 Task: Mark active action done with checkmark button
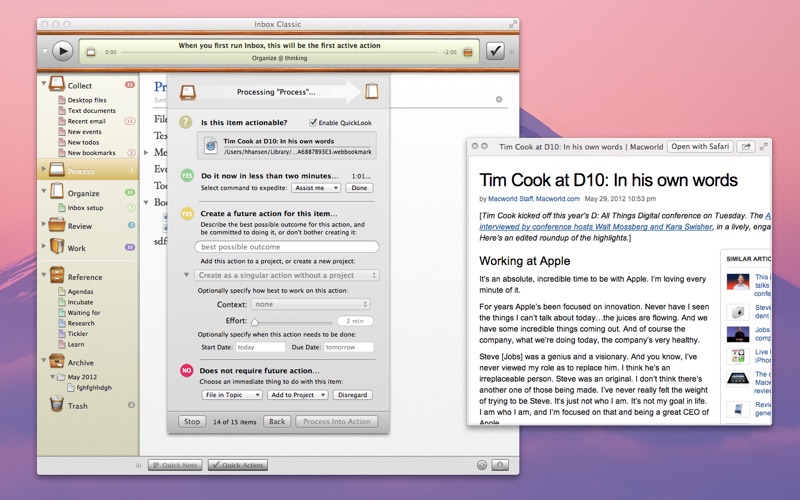coord(495,51)
